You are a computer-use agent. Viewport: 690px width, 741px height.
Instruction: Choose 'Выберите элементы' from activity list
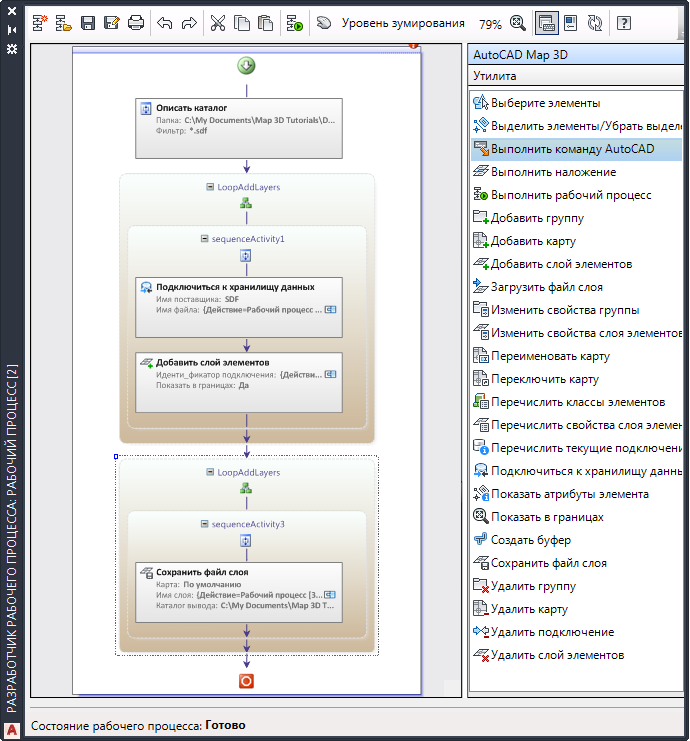click(x=577, y=103)
